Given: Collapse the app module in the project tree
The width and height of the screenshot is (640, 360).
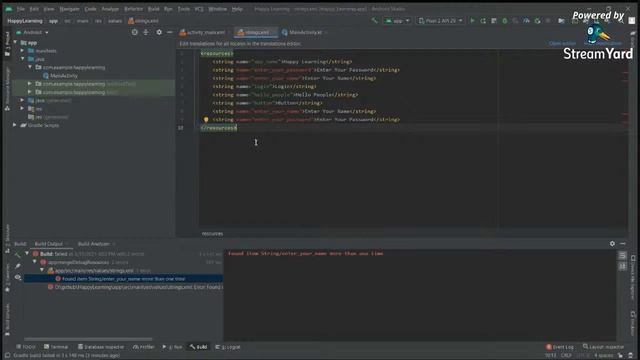Looking at the screenshot, I should pos(16,42).
